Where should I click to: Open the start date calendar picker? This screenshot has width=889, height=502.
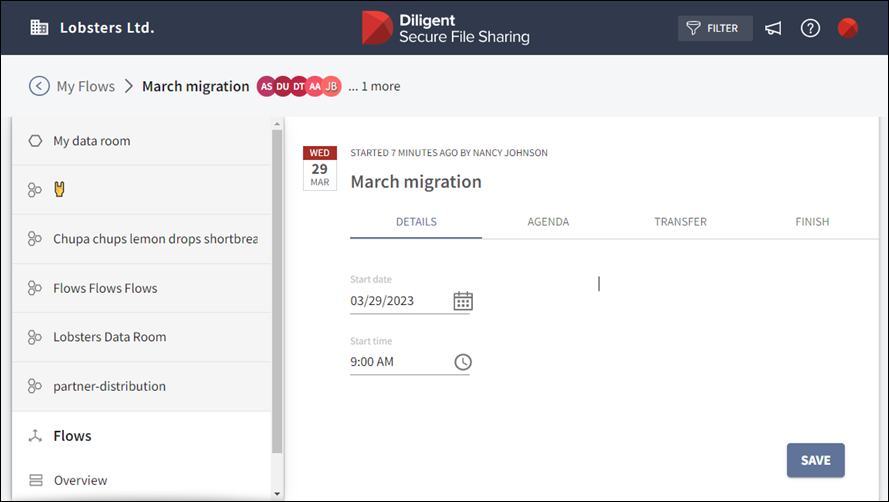pyautogui.click(x=463, y=301)
